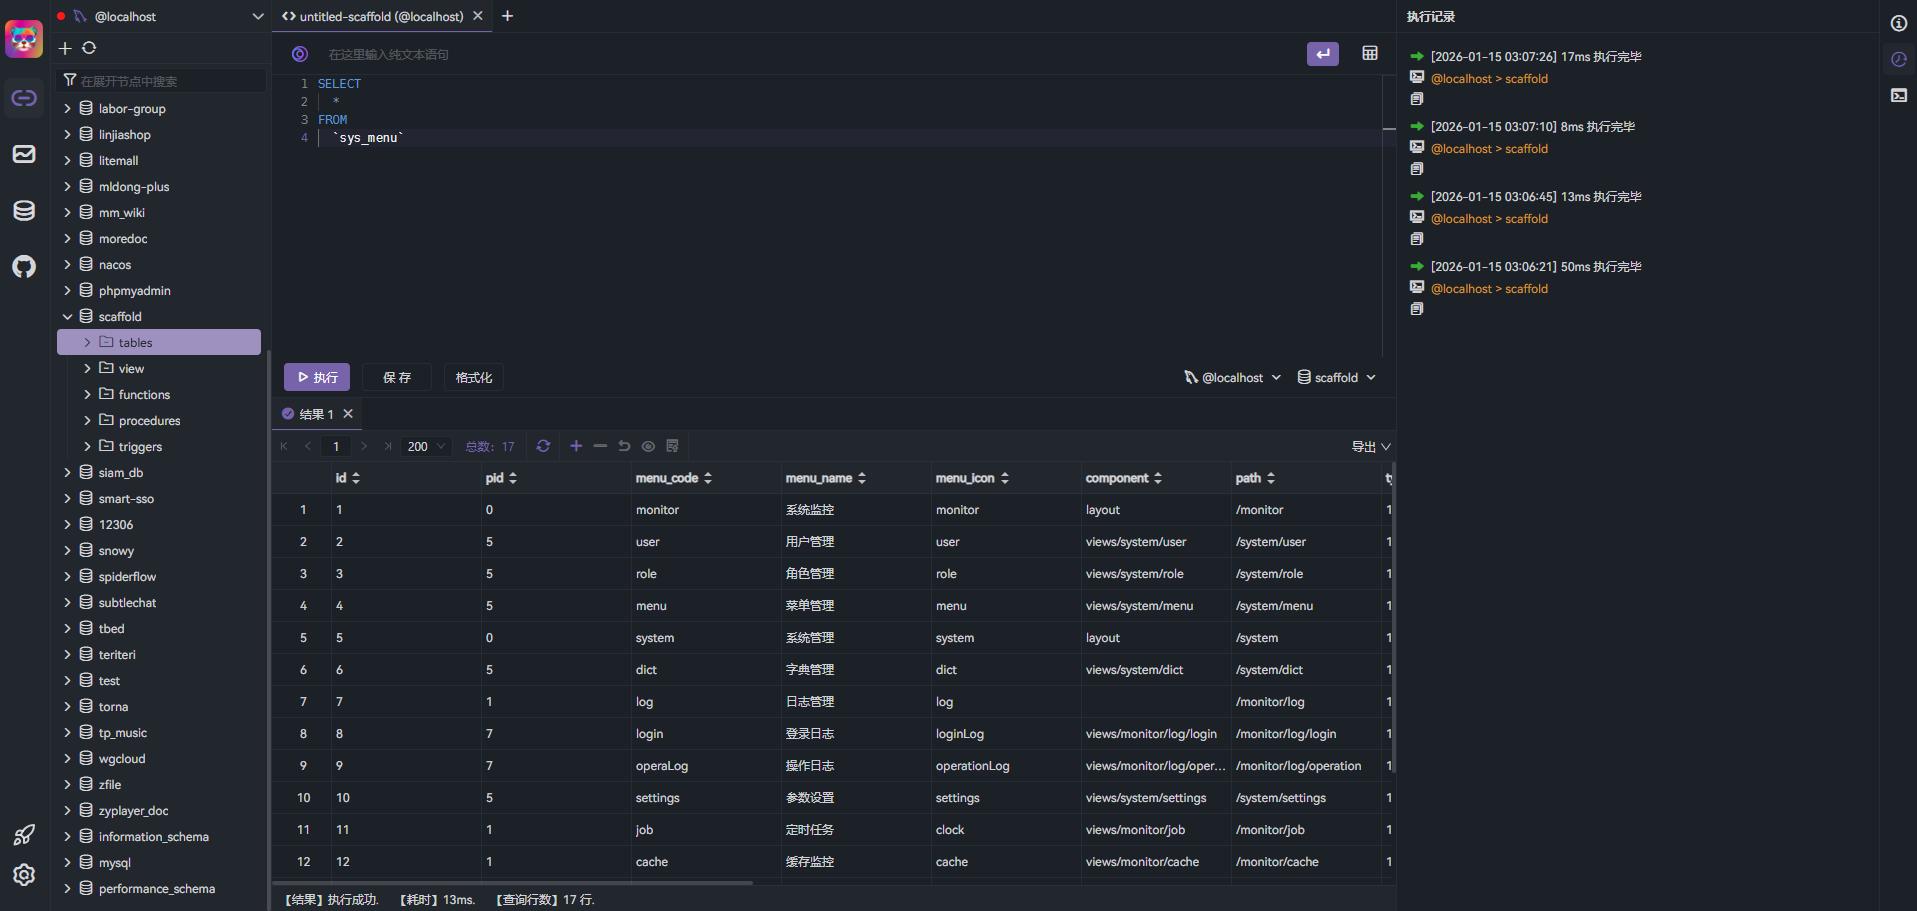Expand the tables folder

point(87,342)
